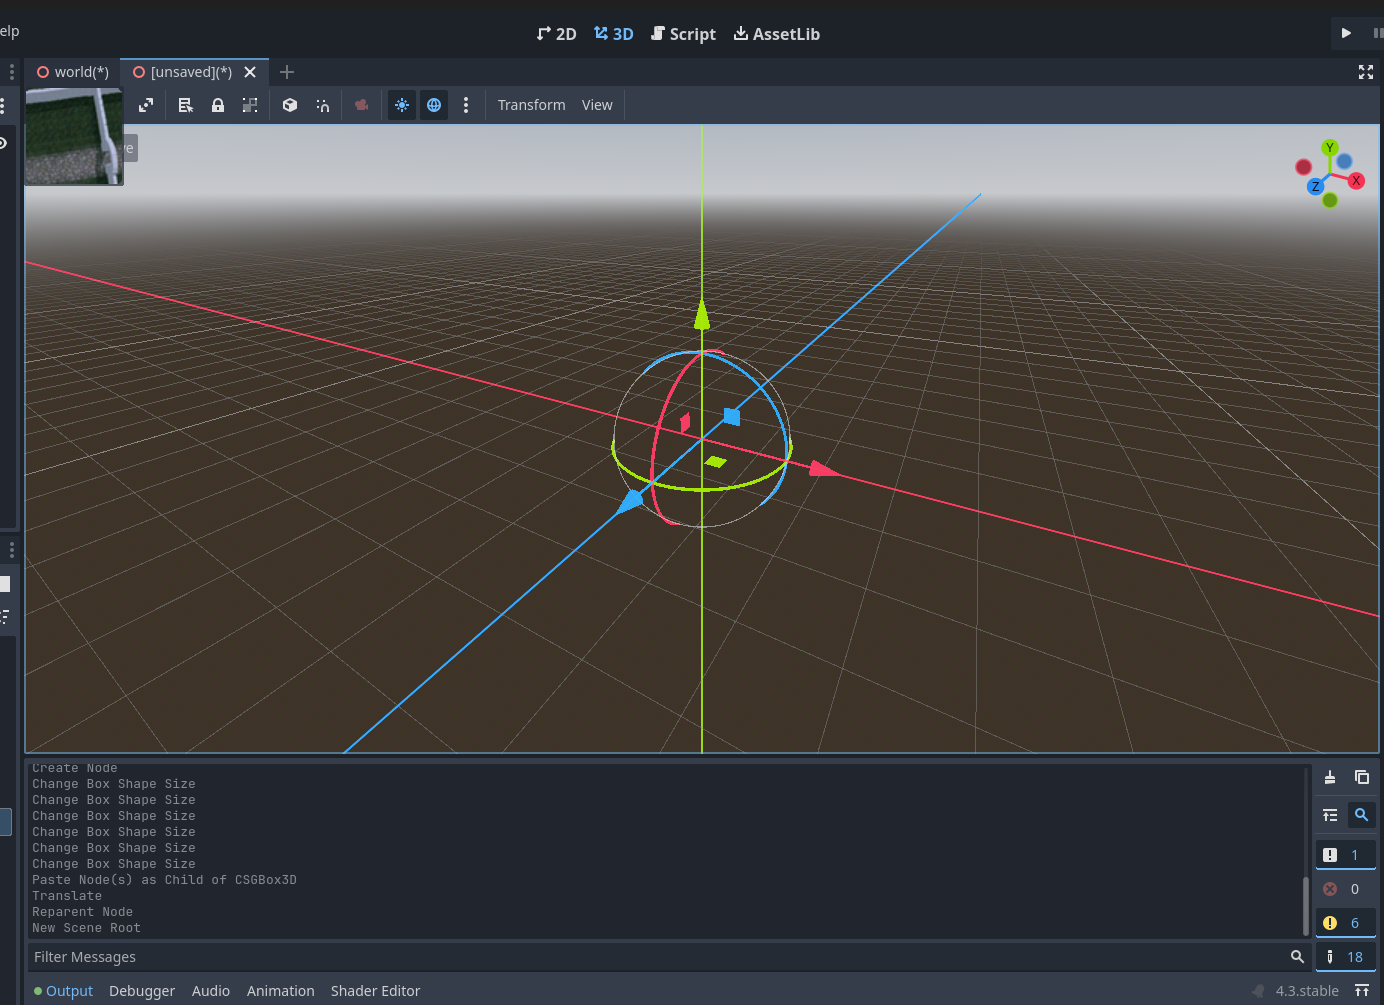
Task: Add a new scene tab with plus
Action: pyautogui.click(x=287, y=72)
